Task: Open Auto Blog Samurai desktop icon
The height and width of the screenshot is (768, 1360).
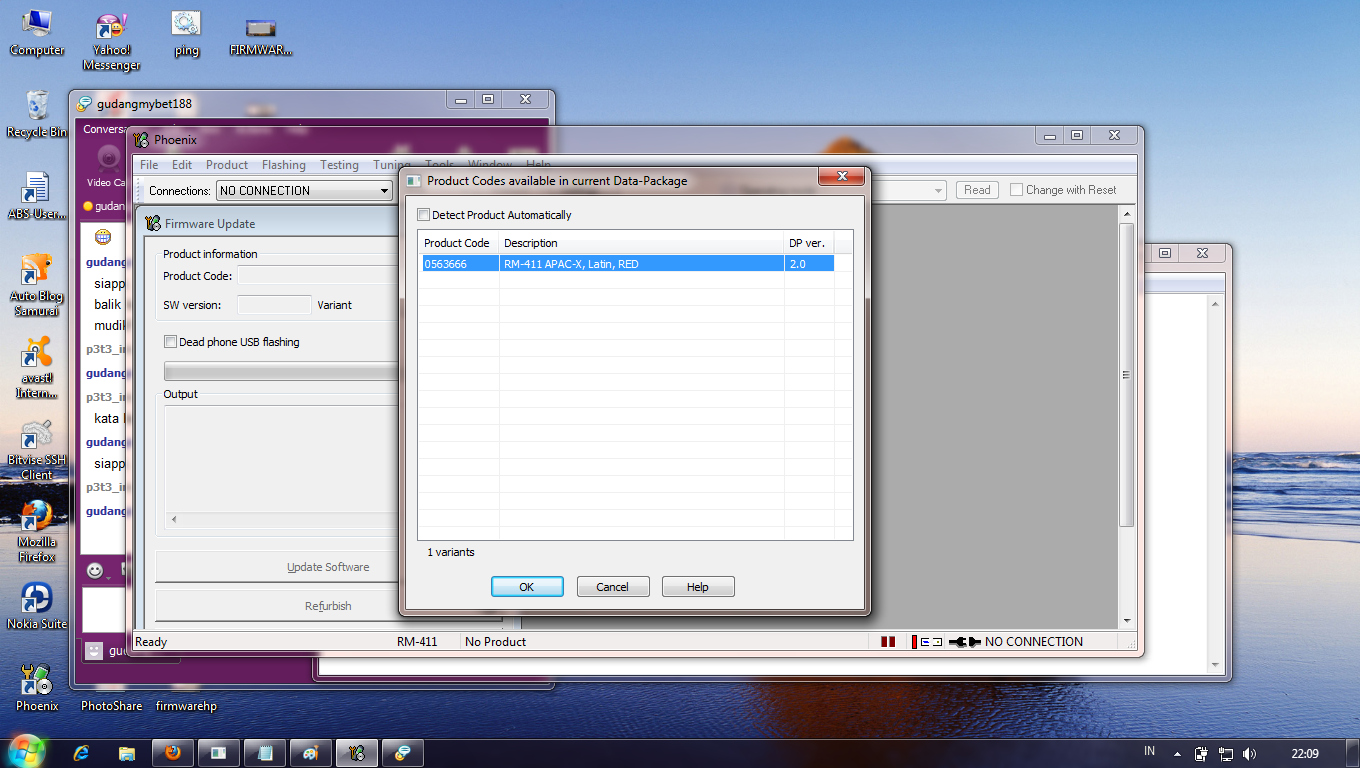Action: point(36,285)
